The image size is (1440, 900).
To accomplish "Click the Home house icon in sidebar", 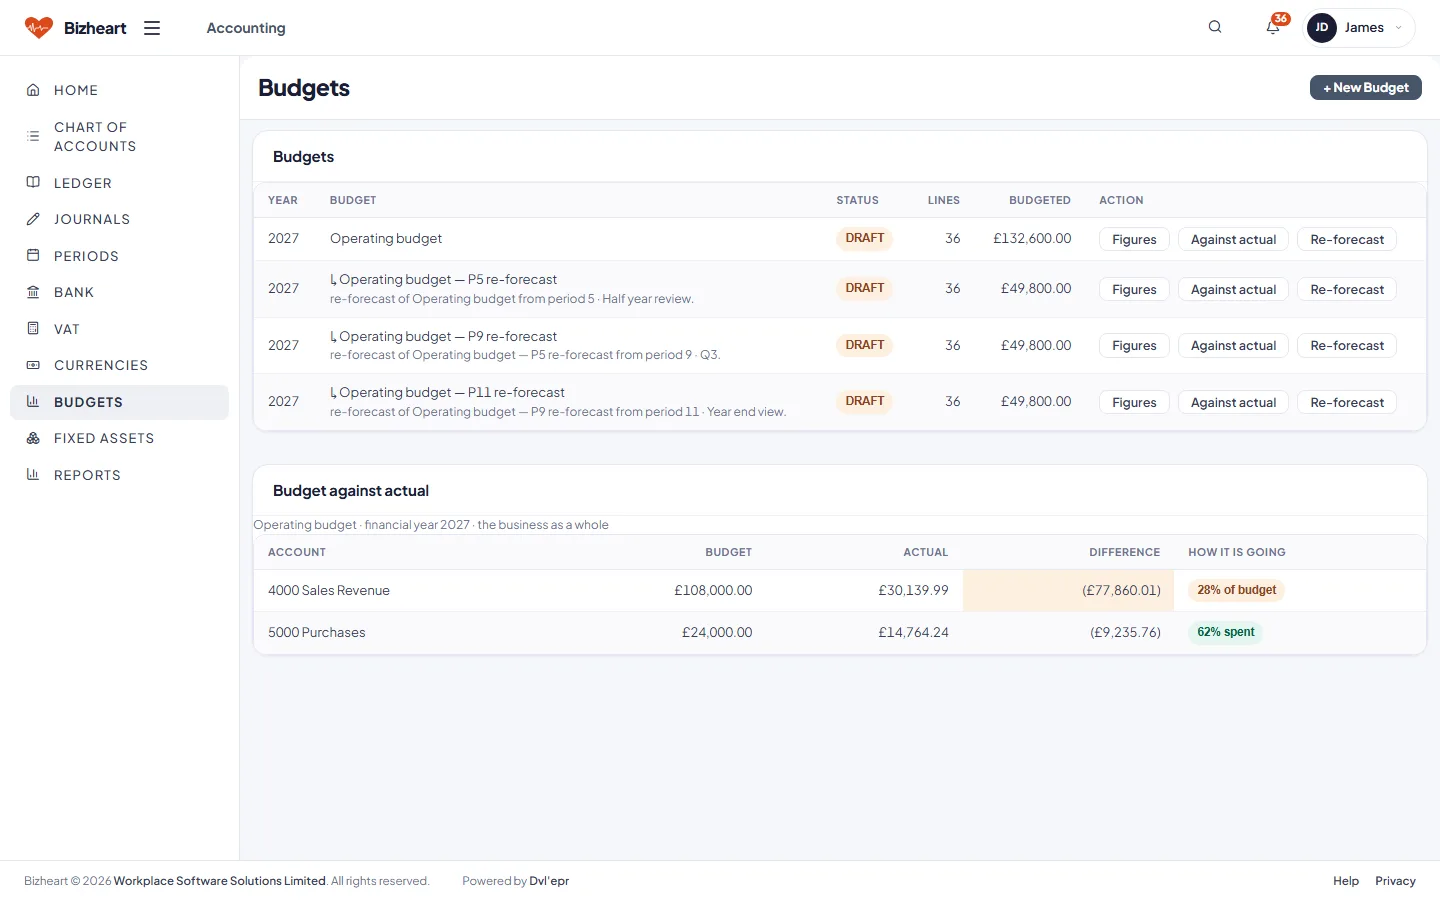I will pyautogui.click(x=33, y=90).
